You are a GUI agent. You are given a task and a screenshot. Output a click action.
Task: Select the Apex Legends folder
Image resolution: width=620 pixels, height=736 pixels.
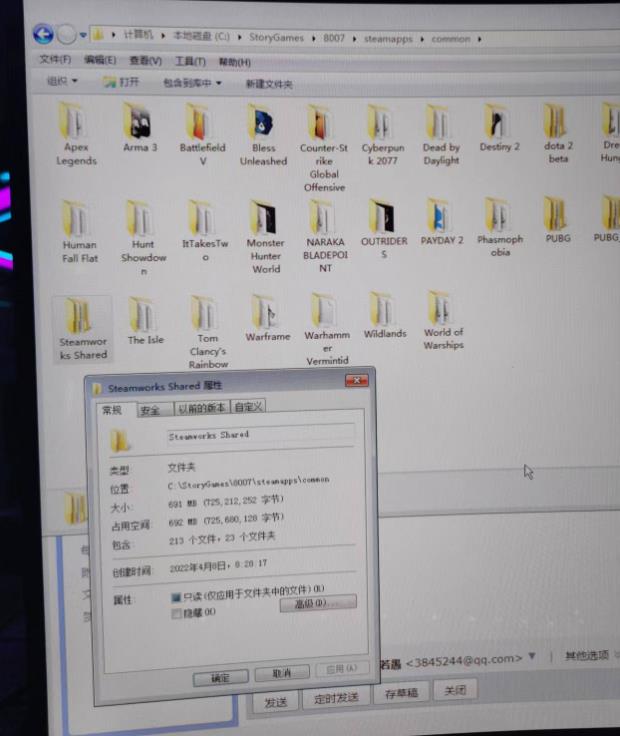pos(75,134)
